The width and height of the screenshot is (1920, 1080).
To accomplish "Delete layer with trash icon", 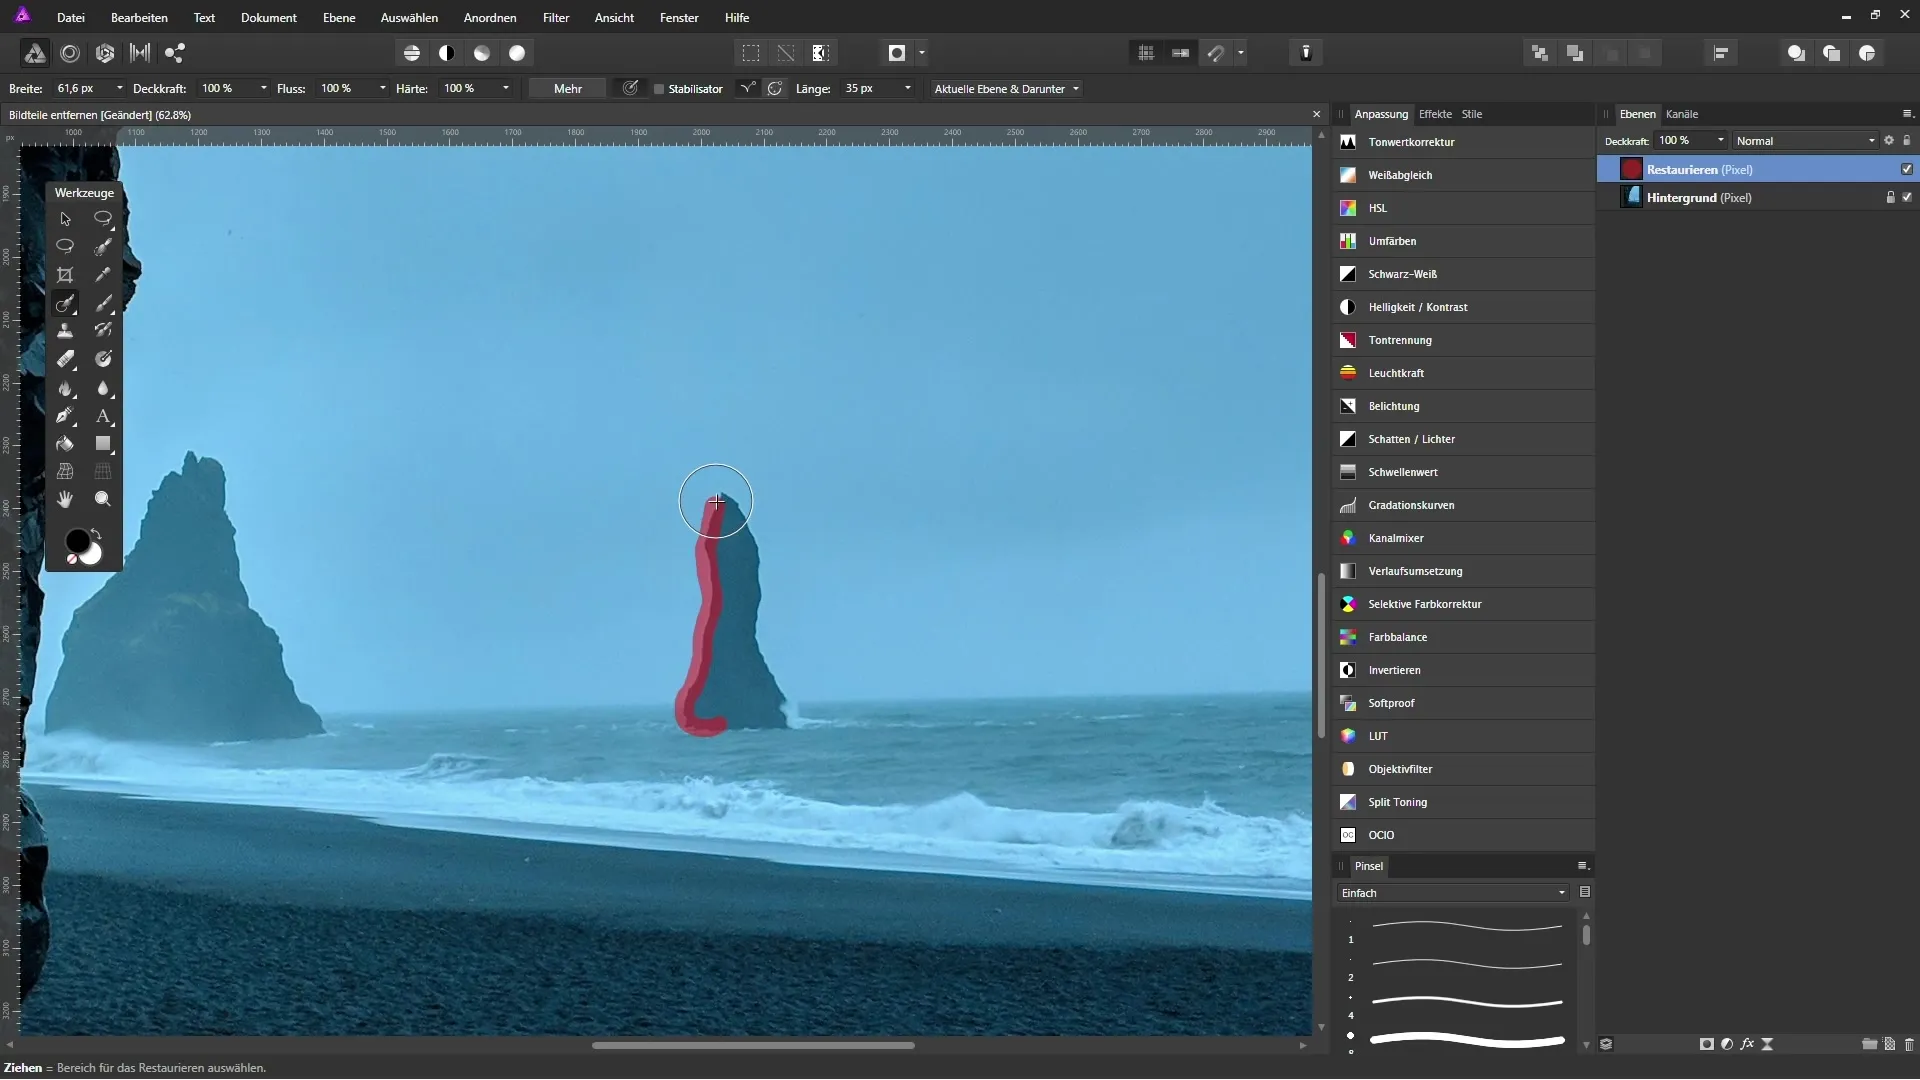I will (1909, 1044).
